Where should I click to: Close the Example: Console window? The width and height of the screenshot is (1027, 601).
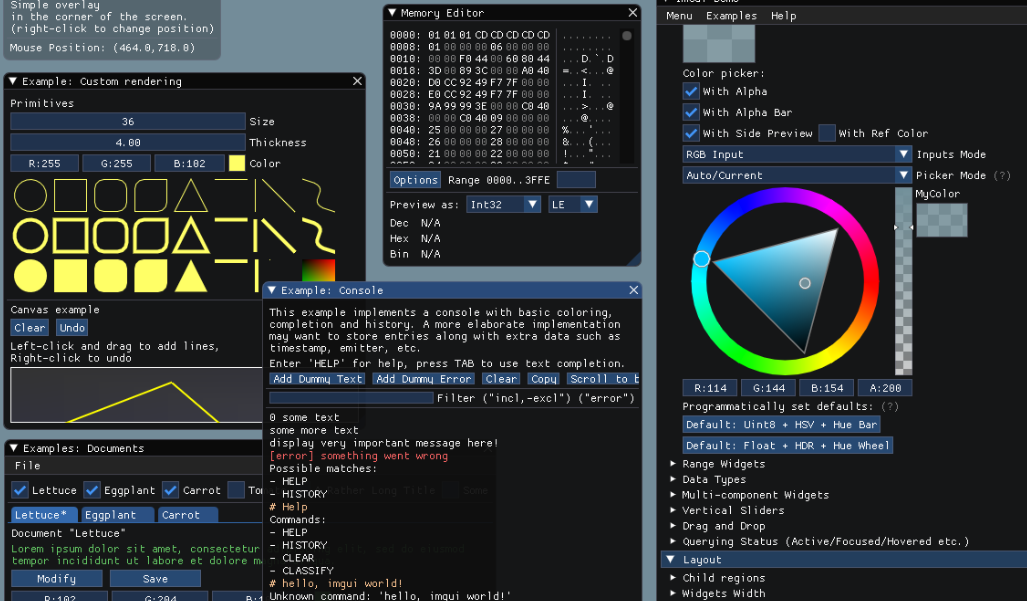tap(633, 290)
